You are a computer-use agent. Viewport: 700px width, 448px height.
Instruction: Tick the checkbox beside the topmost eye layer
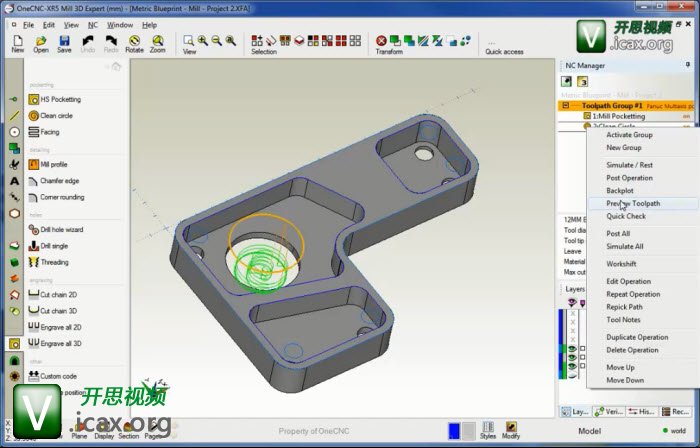pos(582,348)
